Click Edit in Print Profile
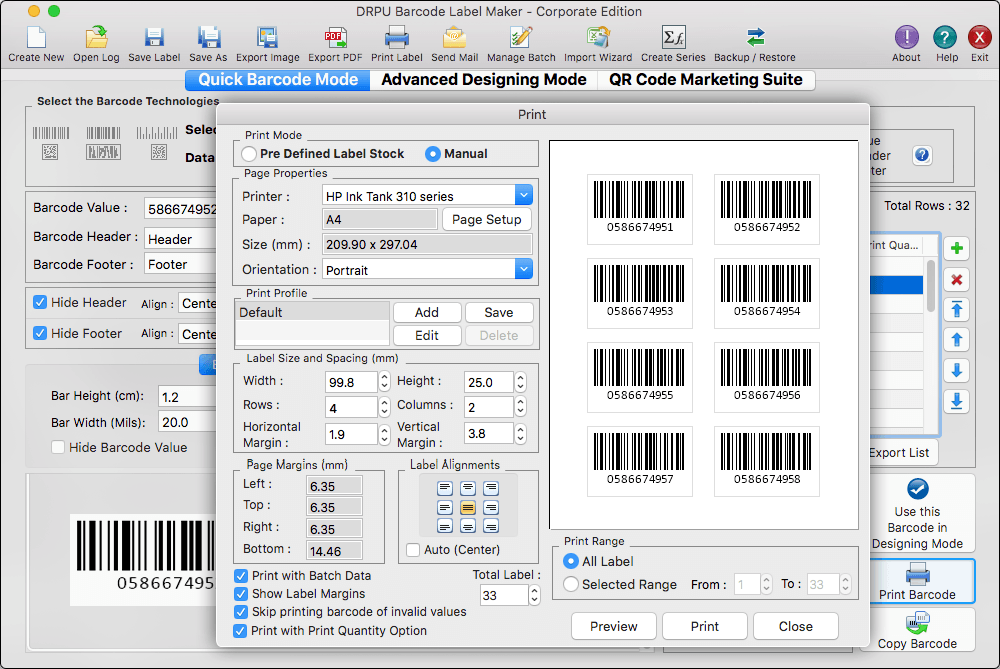Screen dimensions: 1000x669 tap(427, 335)
